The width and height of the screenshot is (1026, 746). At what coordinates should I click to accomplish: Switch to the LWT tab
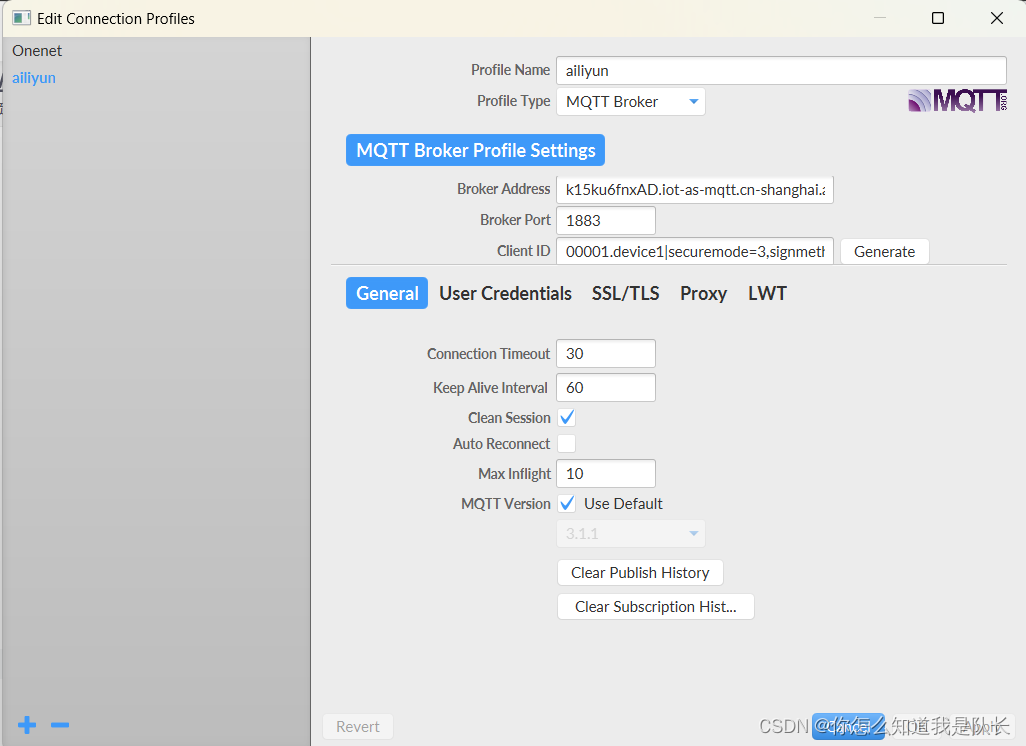[x=767, y=293]
